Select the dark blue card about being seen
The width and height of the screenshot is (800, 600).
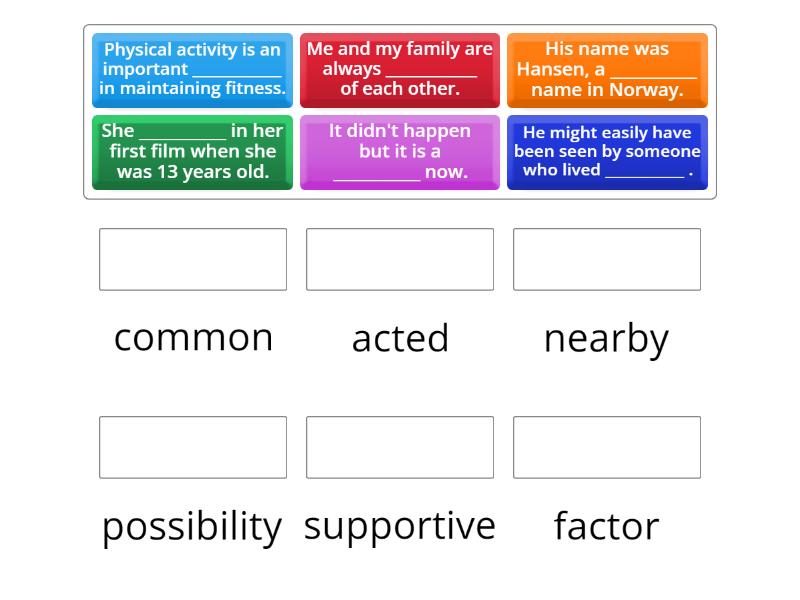[x=607, y=152]
